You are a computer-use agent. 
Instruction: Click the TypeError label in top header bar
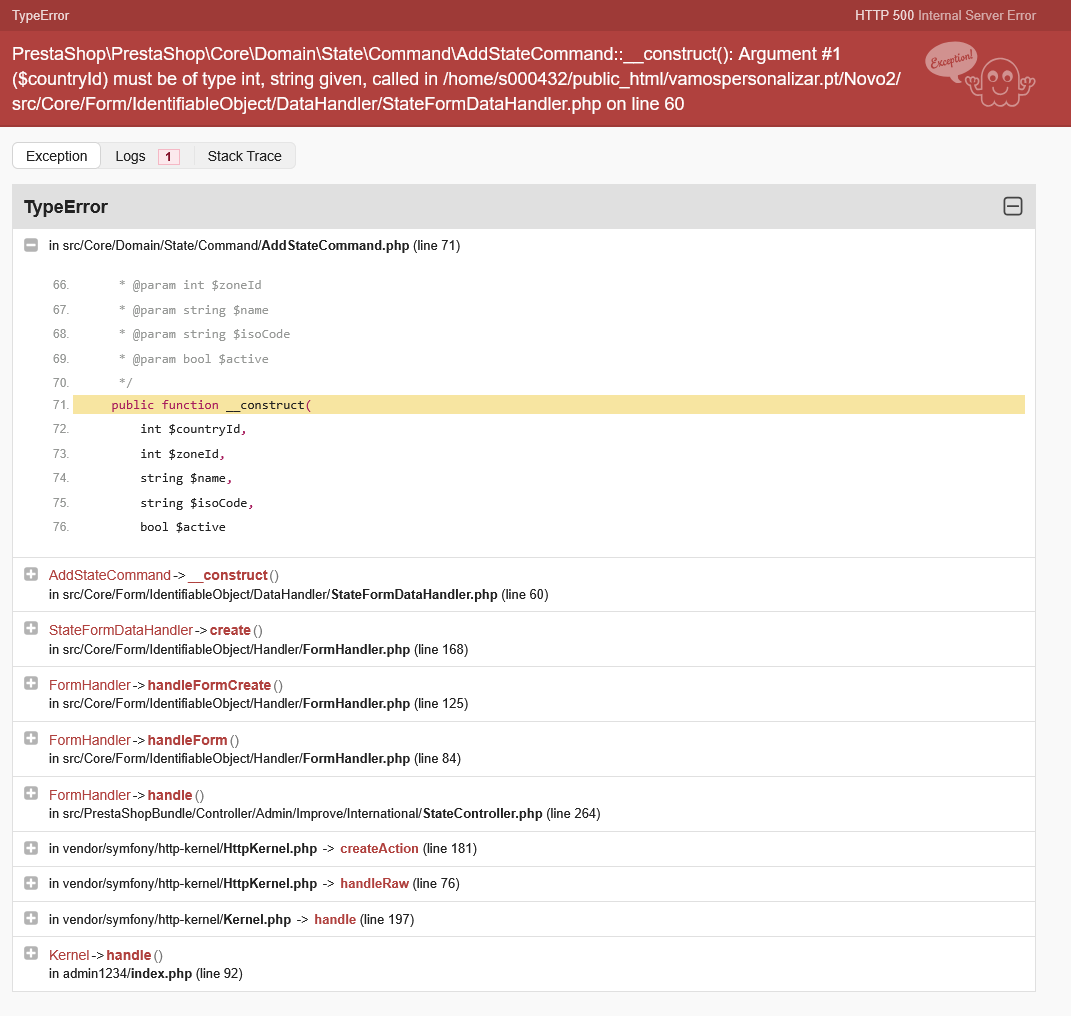40,15
